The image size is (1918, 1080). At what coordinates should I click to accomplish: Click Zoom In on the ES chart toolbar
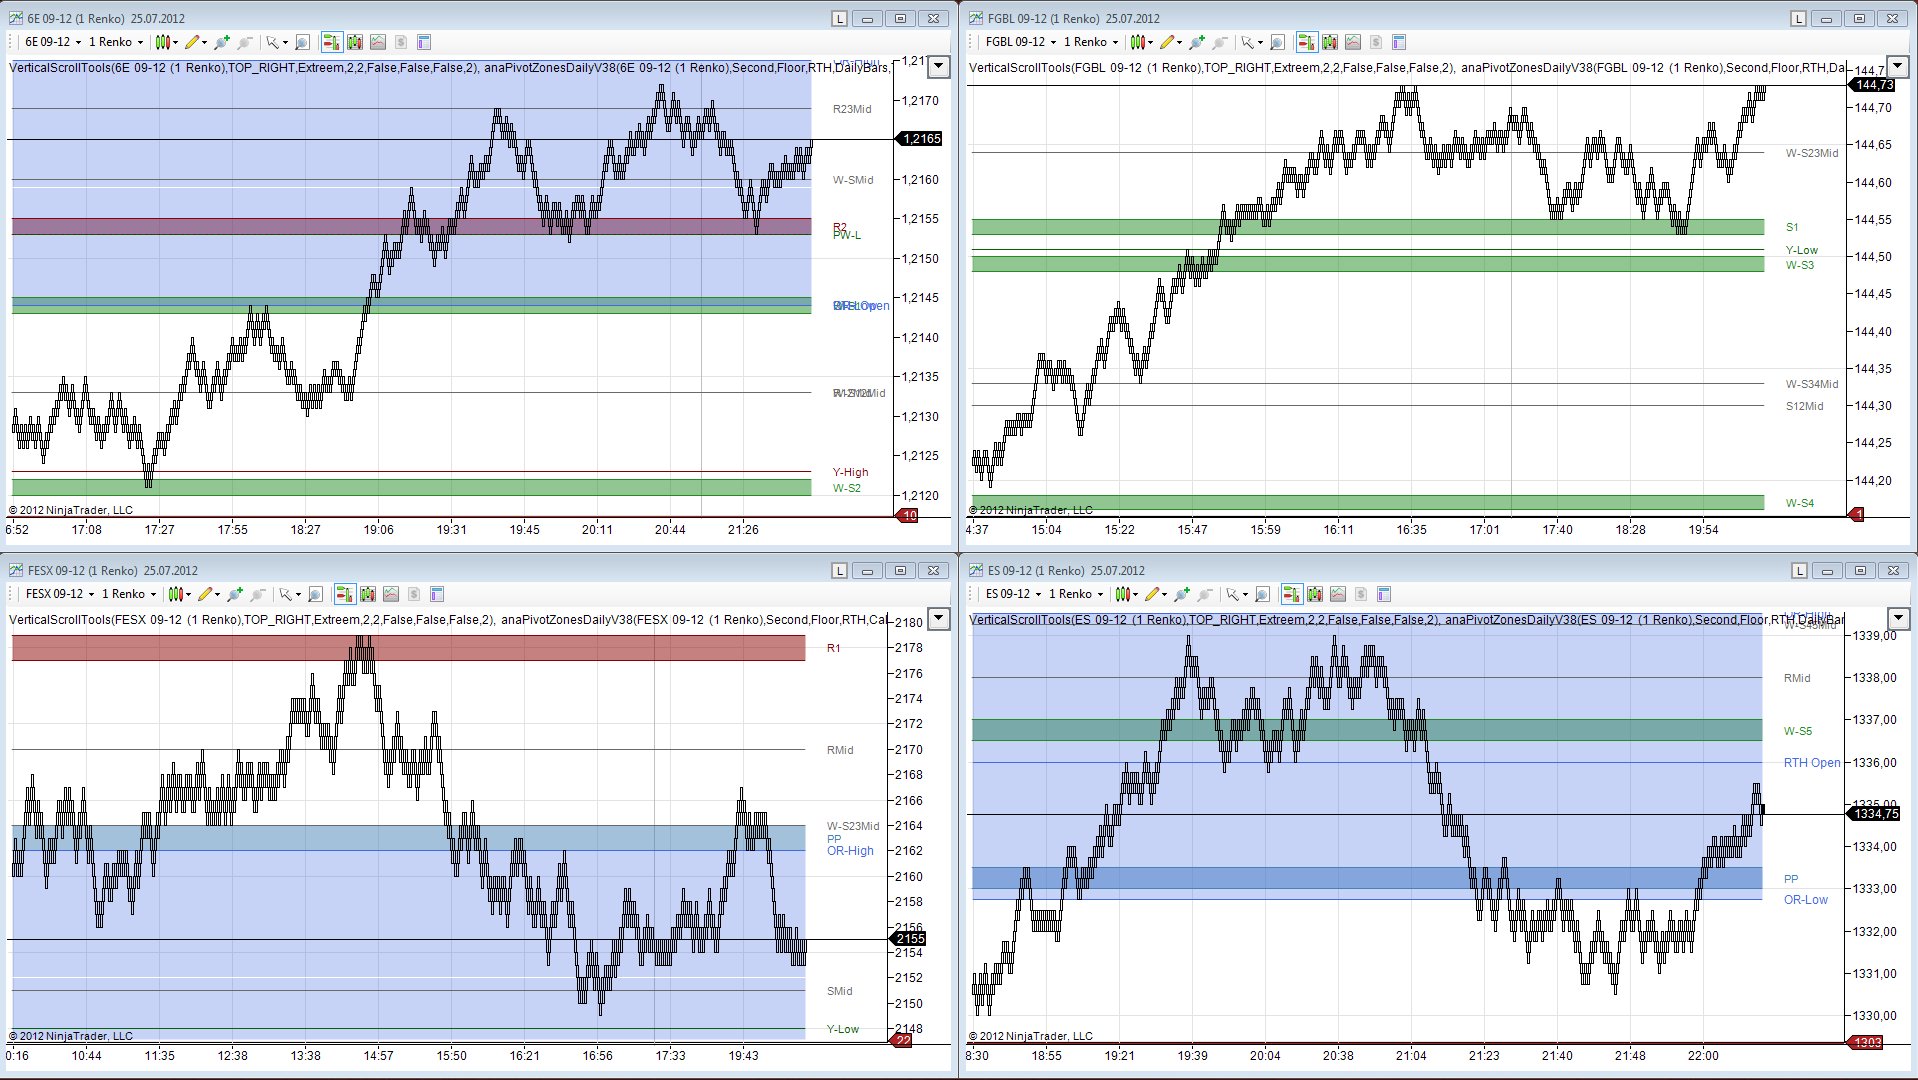[1182, 594]
